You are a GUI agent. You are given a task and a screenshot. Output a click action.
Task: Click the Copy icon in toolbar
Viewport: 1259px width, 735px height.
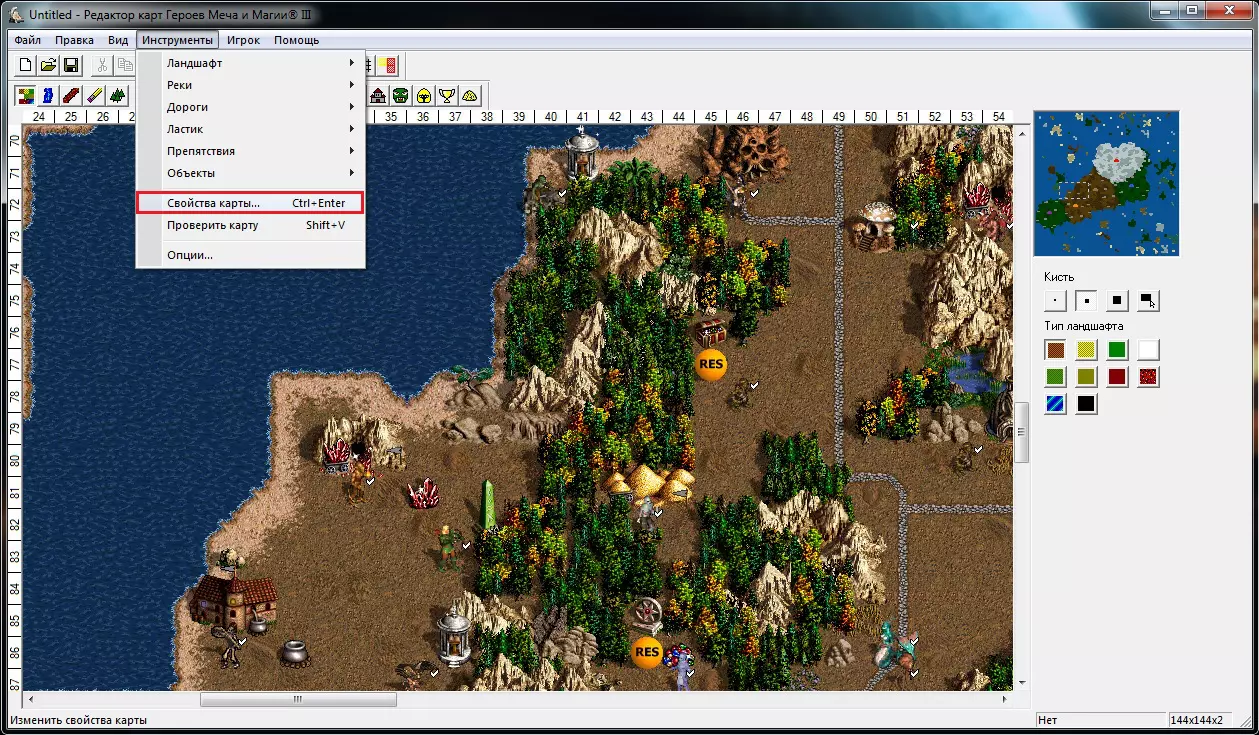tap(124, 66)
